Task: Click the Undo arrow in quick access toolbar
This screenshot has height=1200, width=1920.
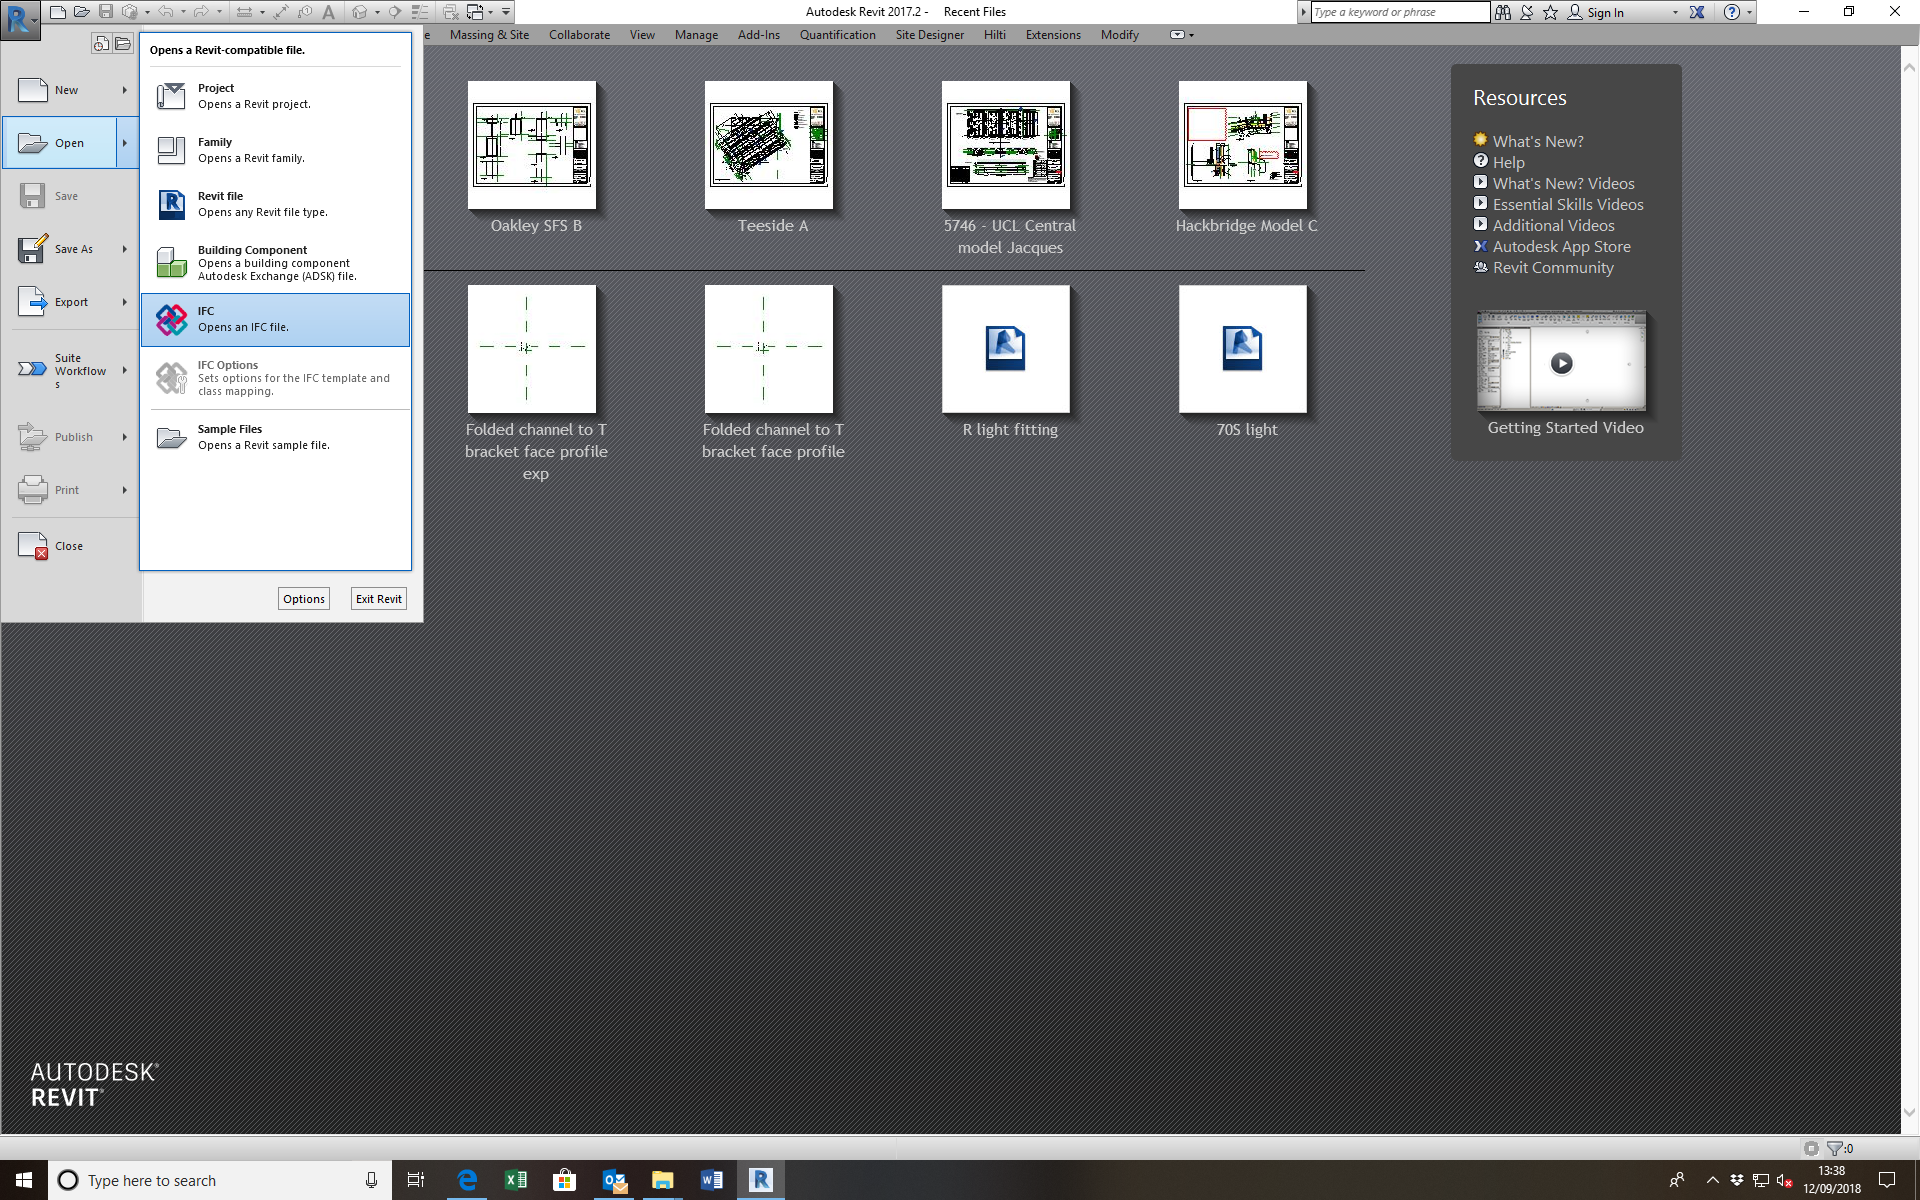Action: (x=166, y=12)
